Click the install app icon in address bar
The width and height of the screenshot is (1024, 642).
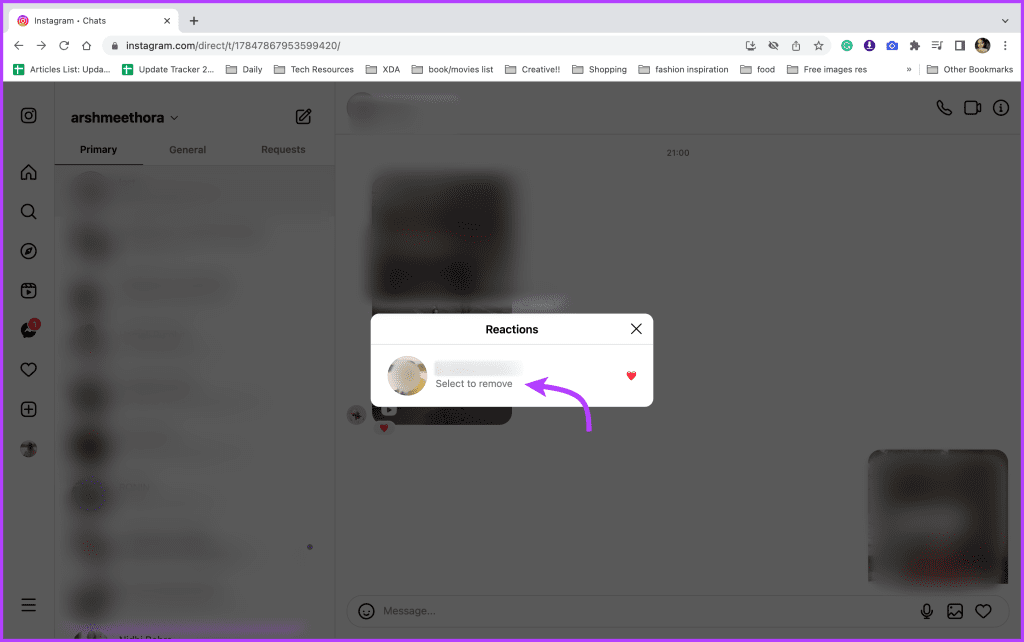(x=750, y=45)
